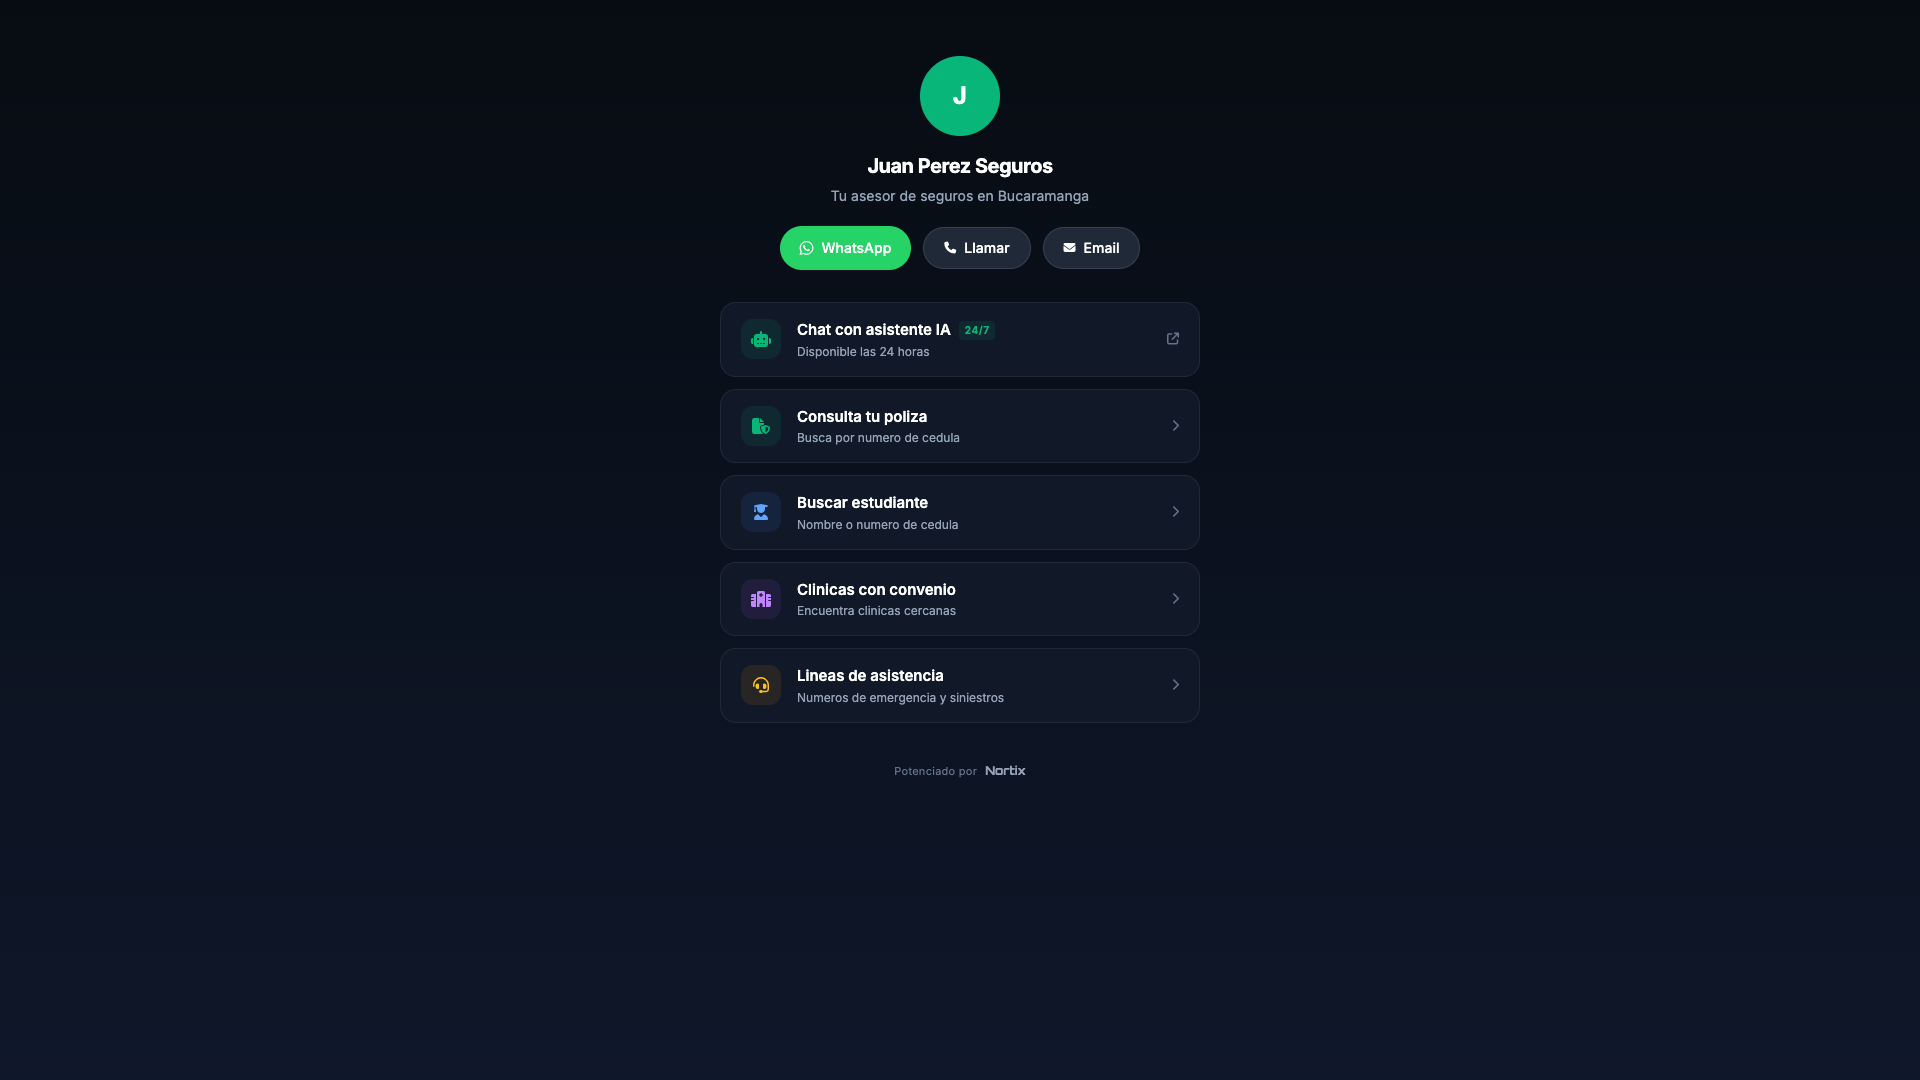Open chat via the external link icon
The image size is (1920, 1080).
[x=1172, y=338]
